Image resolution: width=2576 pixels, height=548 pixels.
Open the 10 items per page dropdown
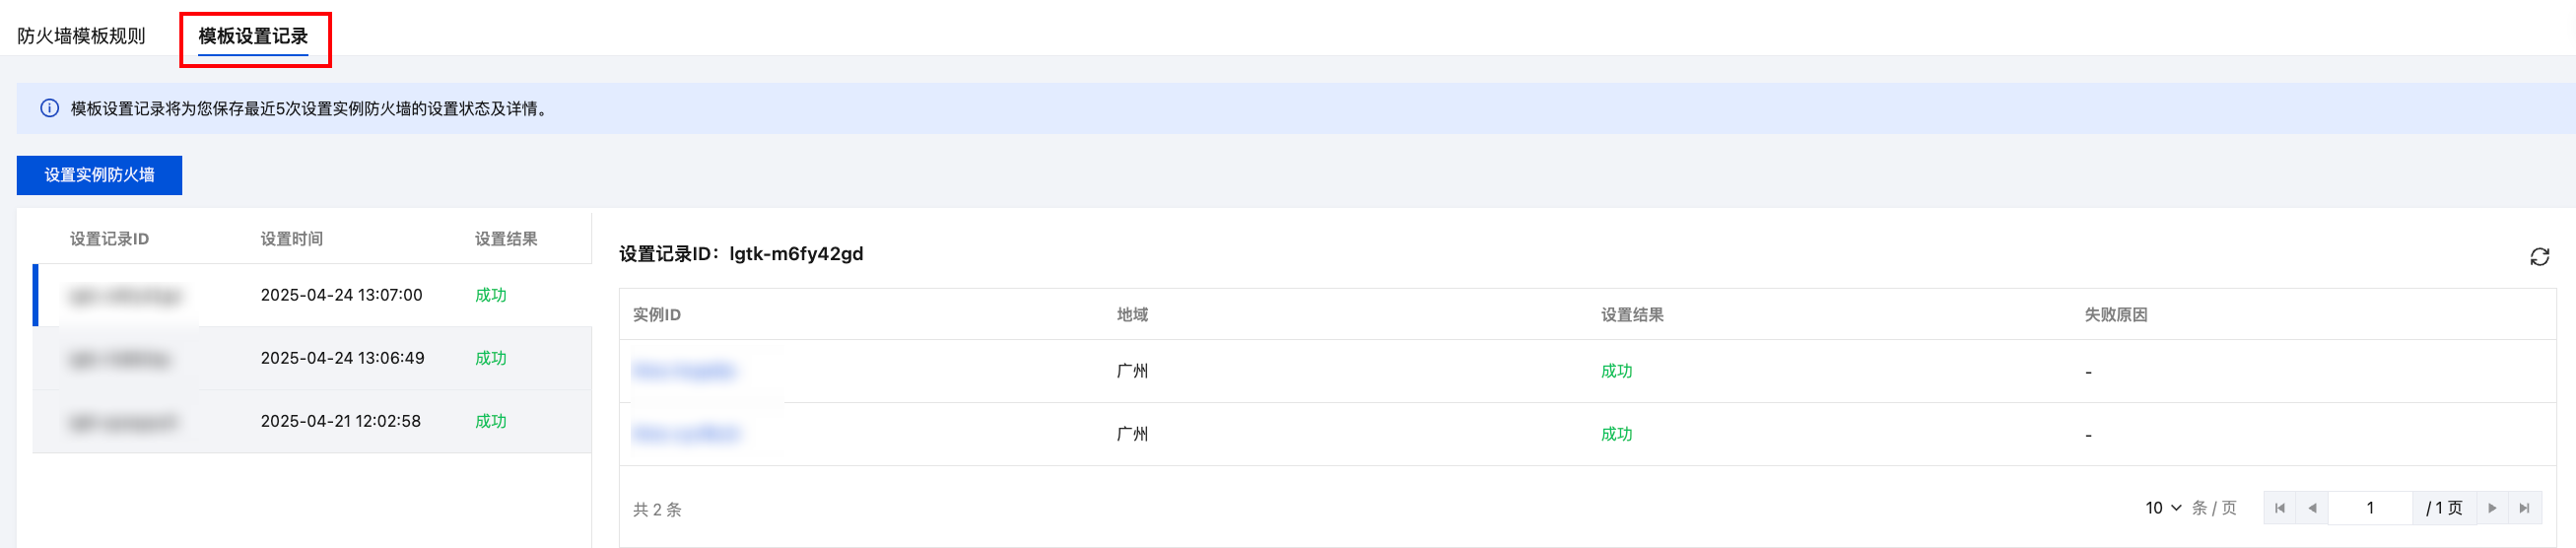(2163, 508)
